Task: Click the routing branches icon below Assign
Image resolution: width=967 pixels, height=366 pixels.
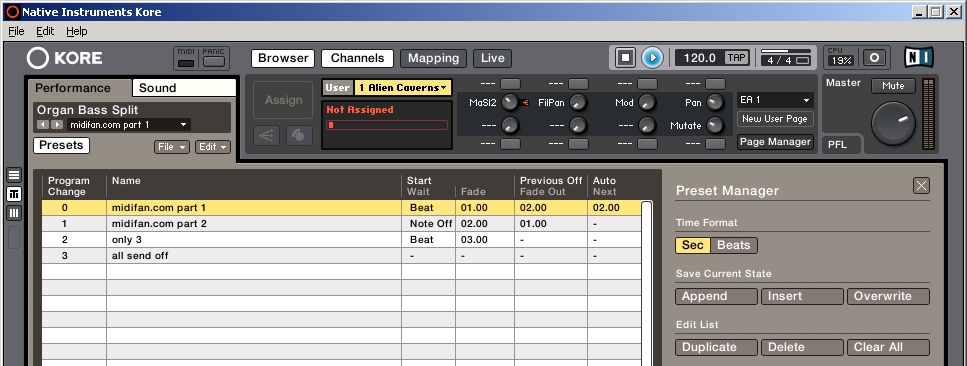Action: click(266, 136)
